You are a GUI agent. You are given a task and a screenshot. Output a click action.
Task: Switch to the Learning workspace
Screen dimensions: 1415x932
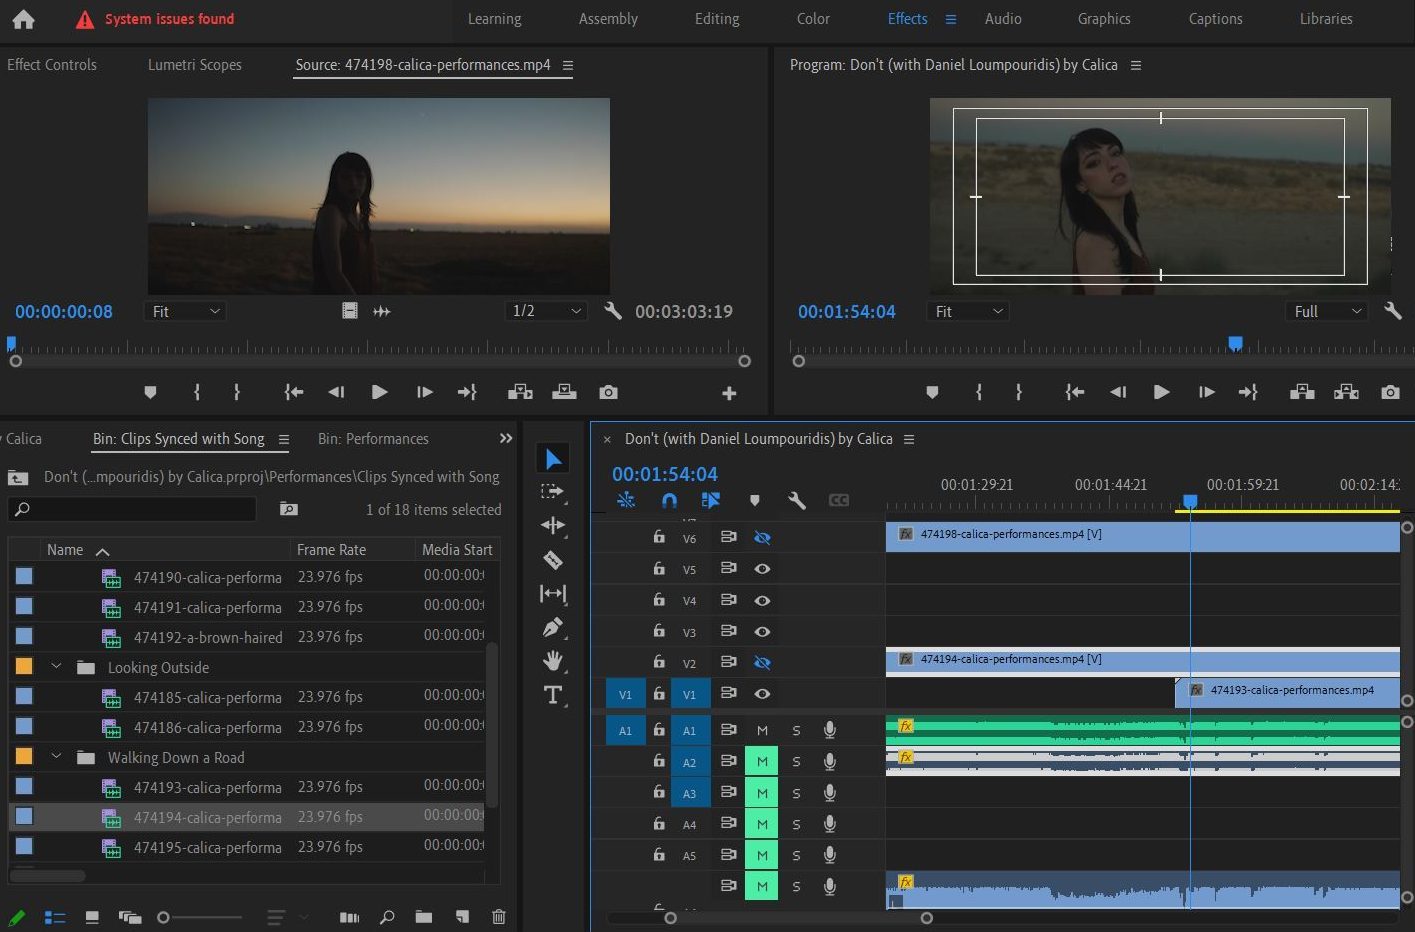(x=494, y=19)
